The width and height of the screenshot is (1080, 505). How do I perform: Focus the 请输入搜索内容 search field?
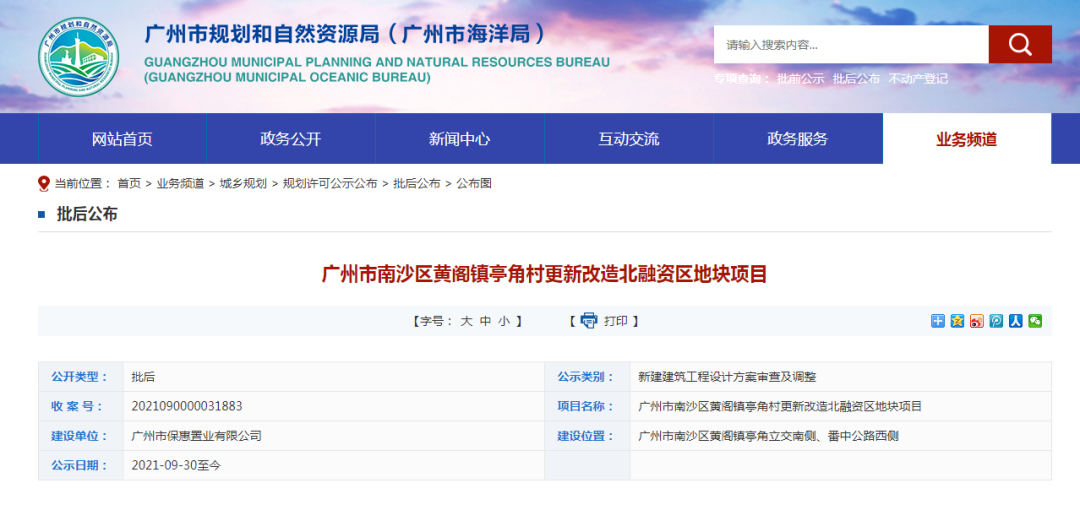pyautogui.click(x=851, y=44)
